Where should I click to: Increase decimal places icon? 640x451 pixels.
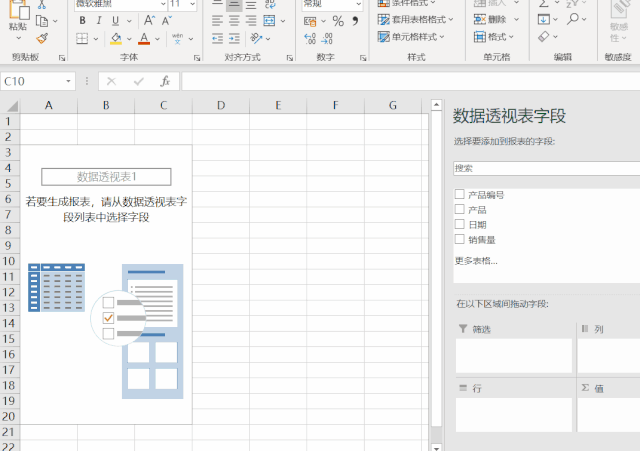[x=310, y=39]
